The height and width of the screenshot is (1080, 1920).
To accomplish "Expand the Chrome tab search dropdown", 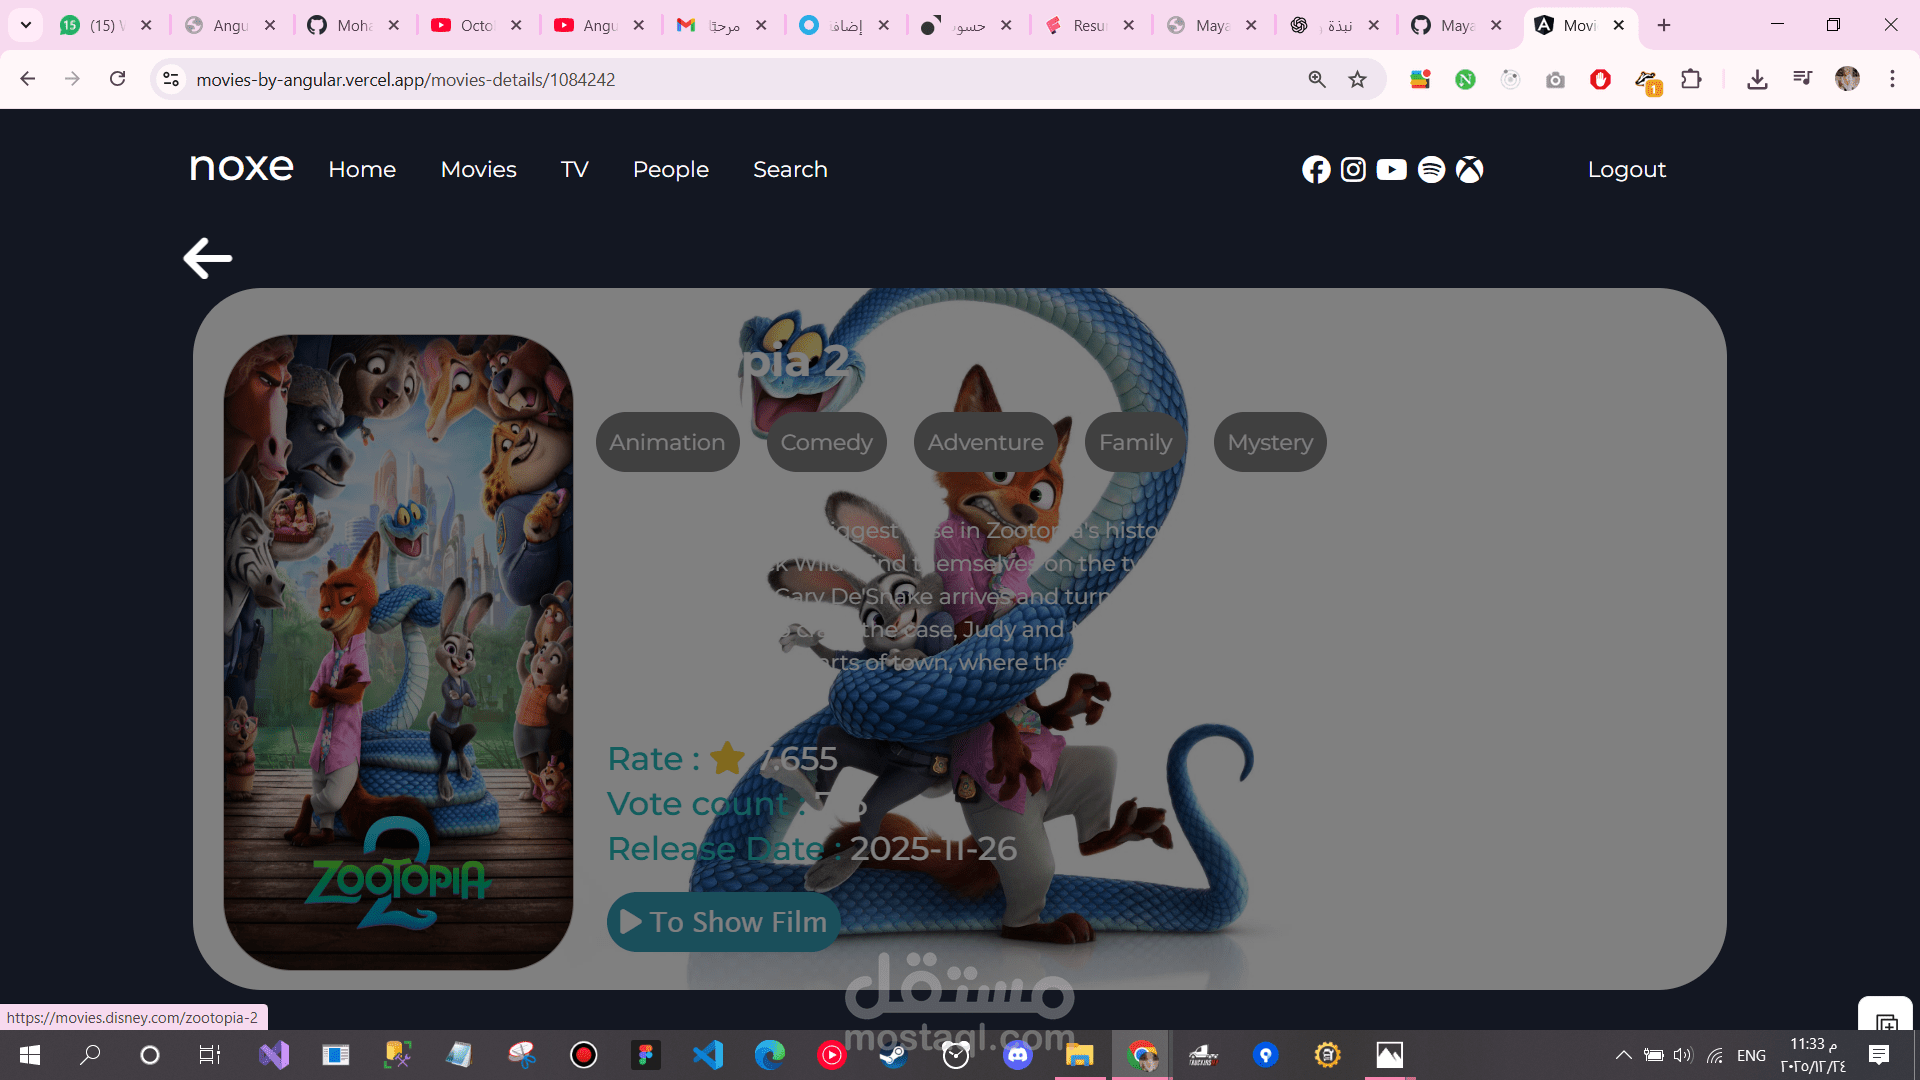I will pos(26,25).
